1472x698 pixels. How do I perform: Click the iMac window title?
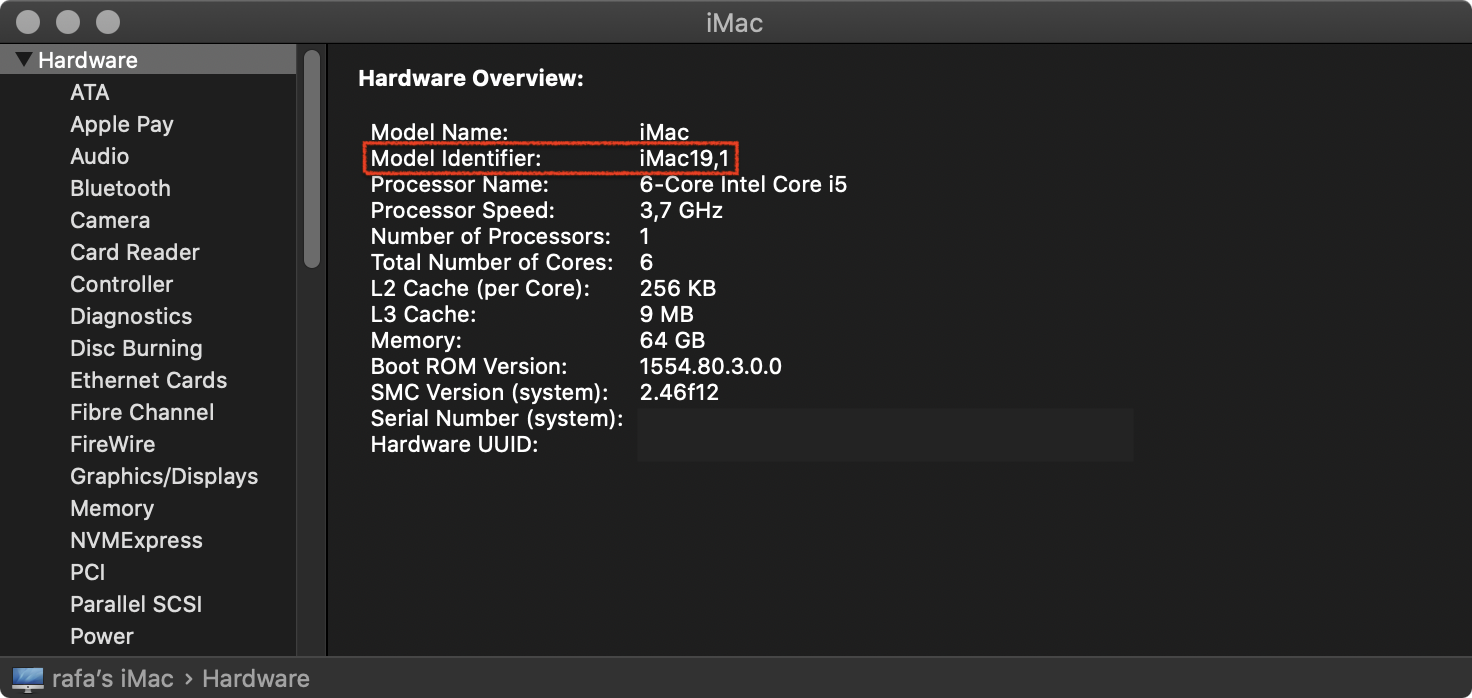click(x=735, y=22)
